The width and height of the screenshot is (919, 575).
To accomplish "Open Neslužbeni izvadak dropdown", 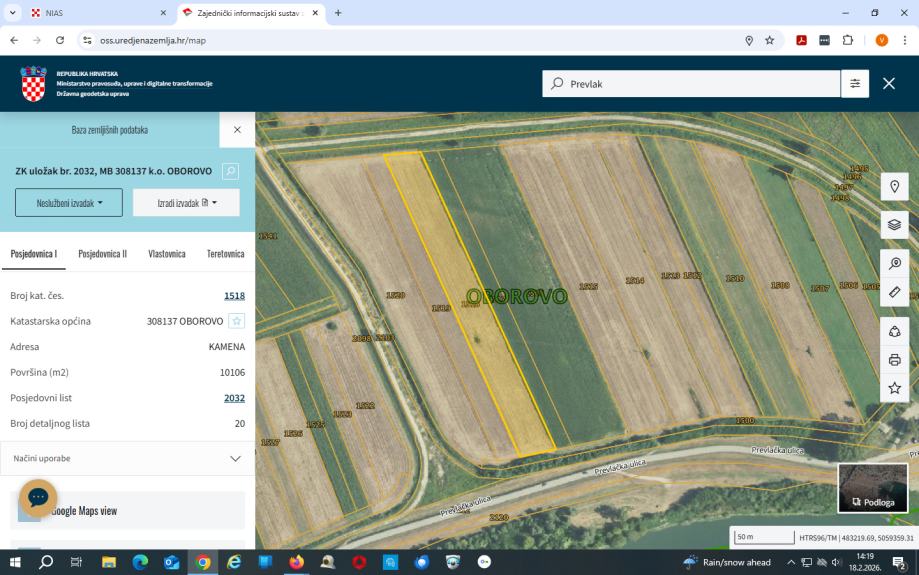I will tap(69, 203).
